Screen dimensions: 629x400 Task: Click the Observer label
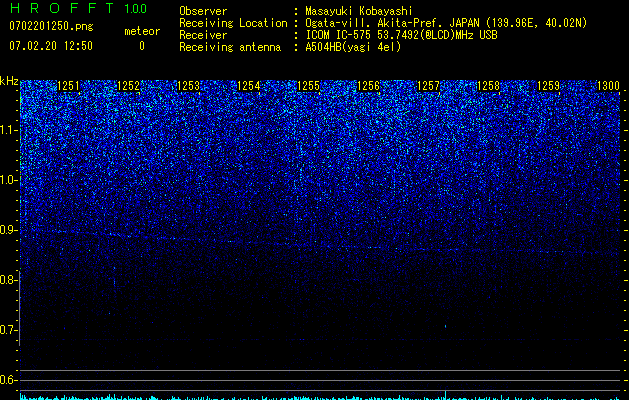(203, 11)
